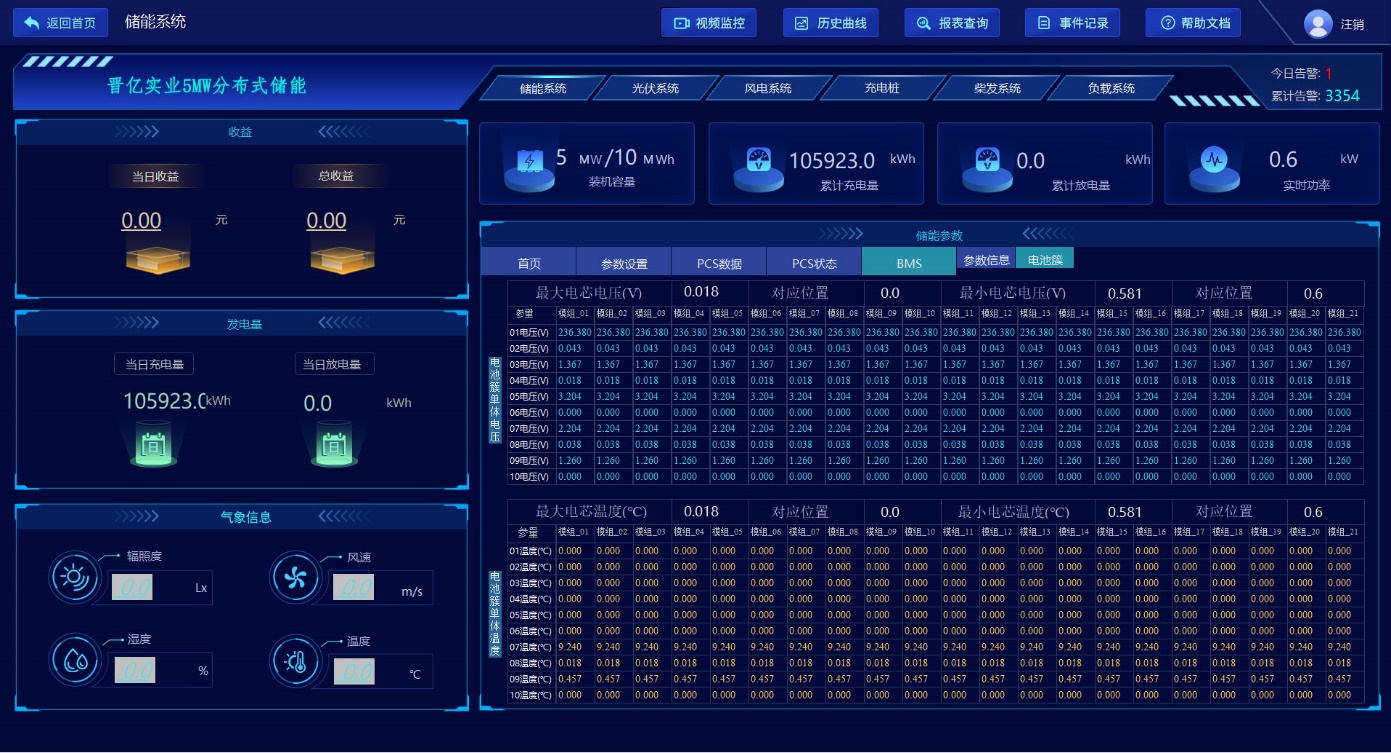Image resolution: width=1391 pixels, height=753 pixels.
Task: Click the humidity water drop icon
Action: coord(74,660)
